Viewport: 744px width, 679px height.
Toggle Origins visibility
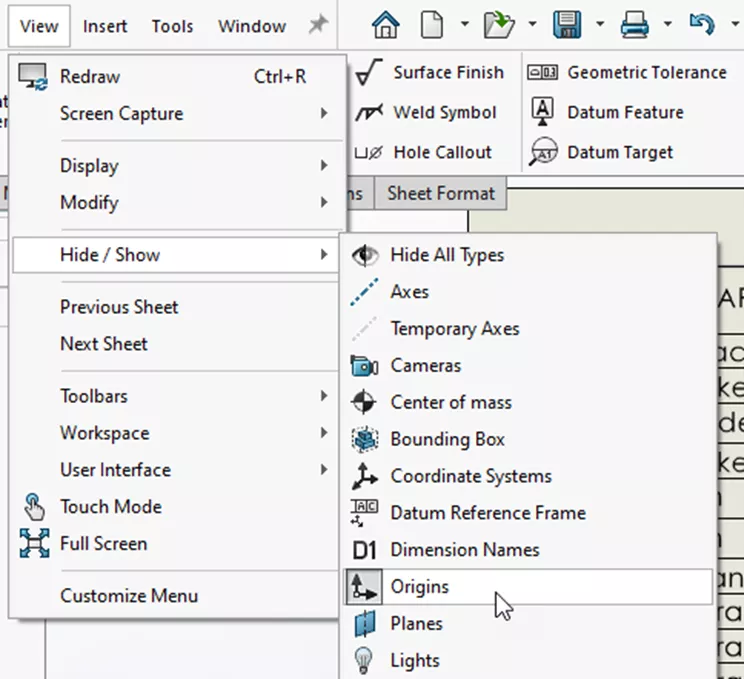click(528, 587)
